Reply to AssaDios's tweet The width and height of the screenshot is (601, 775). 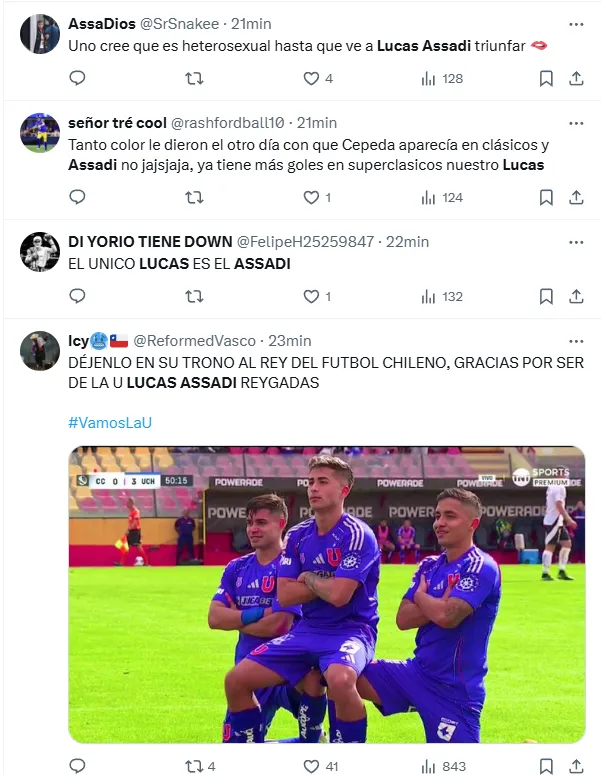78,78
